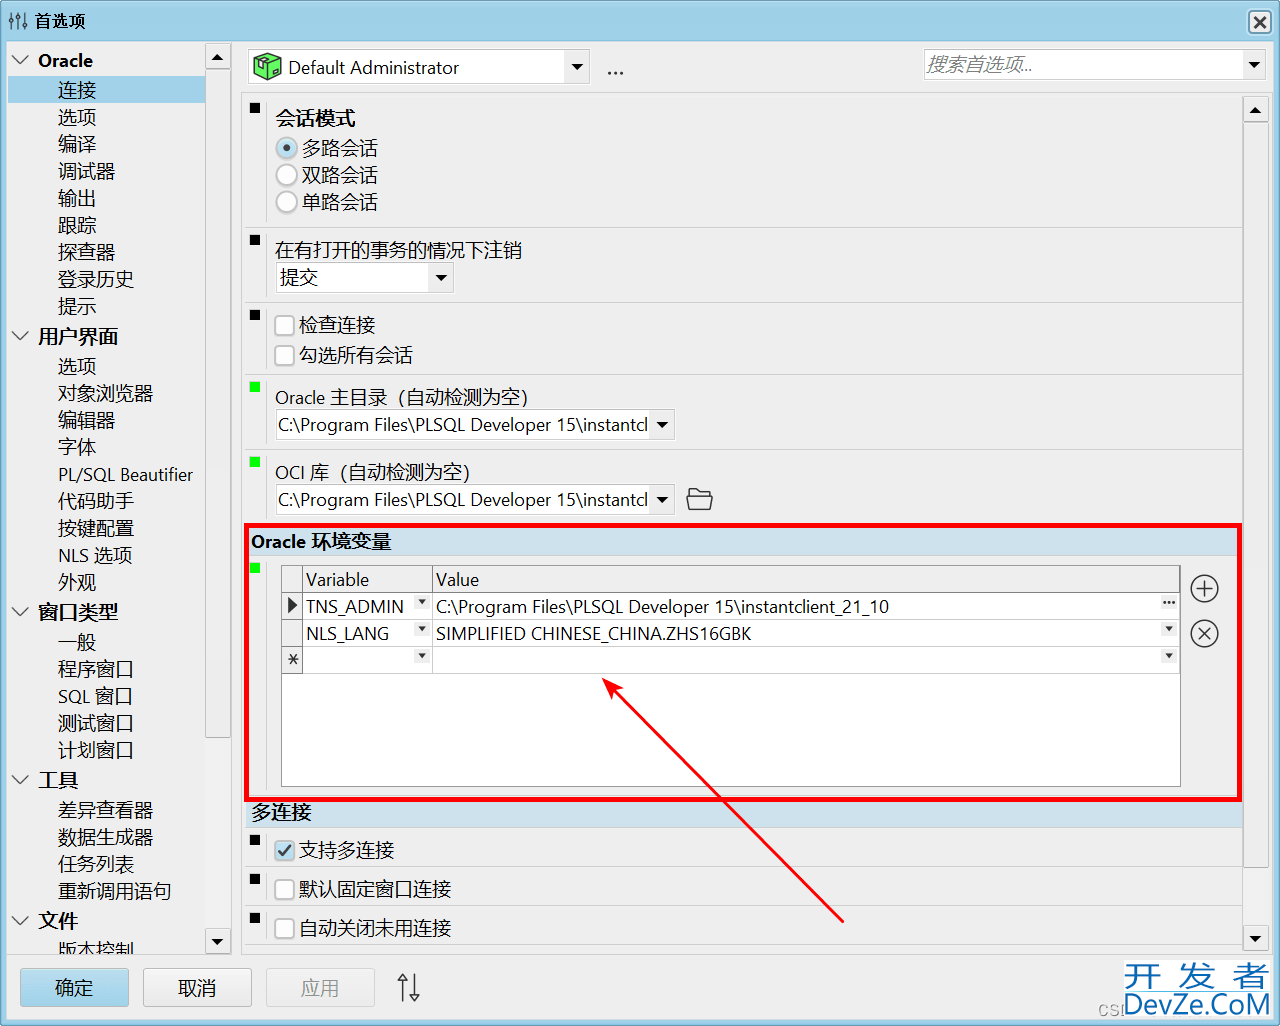Open PL/SQL Beautifier preferences
This screenshot has width=1280, height=1026.
click(x=125, y=475)
